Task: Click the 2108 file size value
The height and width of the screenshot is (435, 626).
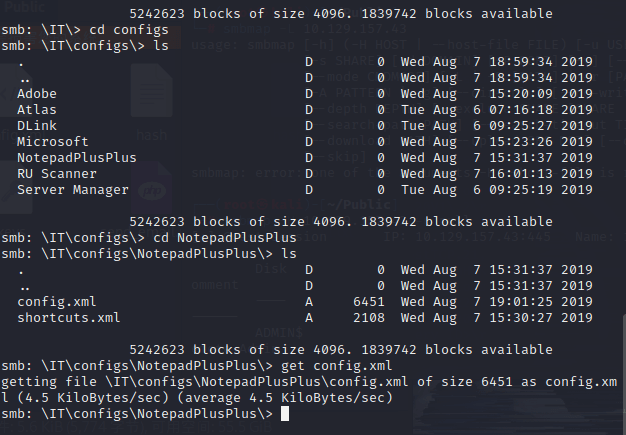Action: click(369, 318)
